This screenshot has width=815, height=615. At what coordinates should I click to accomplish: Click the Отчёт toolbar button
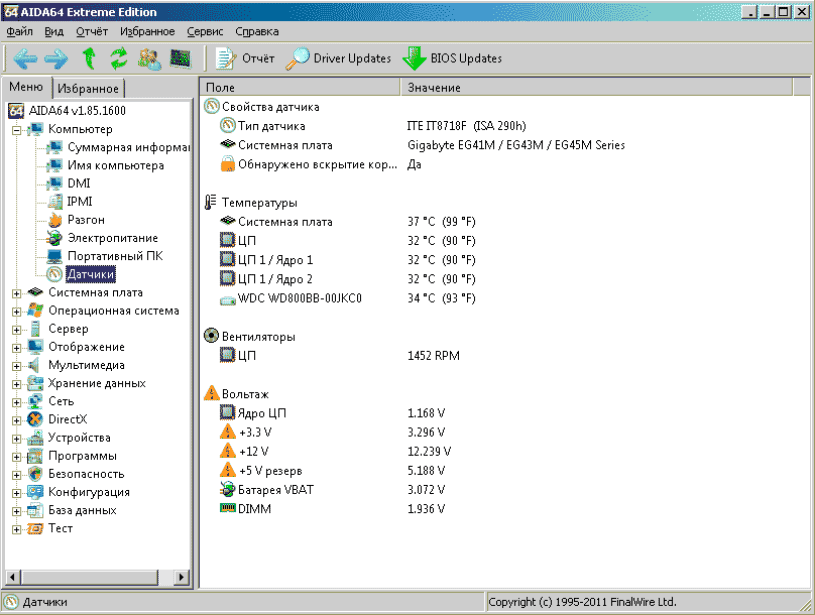(245, 58)
